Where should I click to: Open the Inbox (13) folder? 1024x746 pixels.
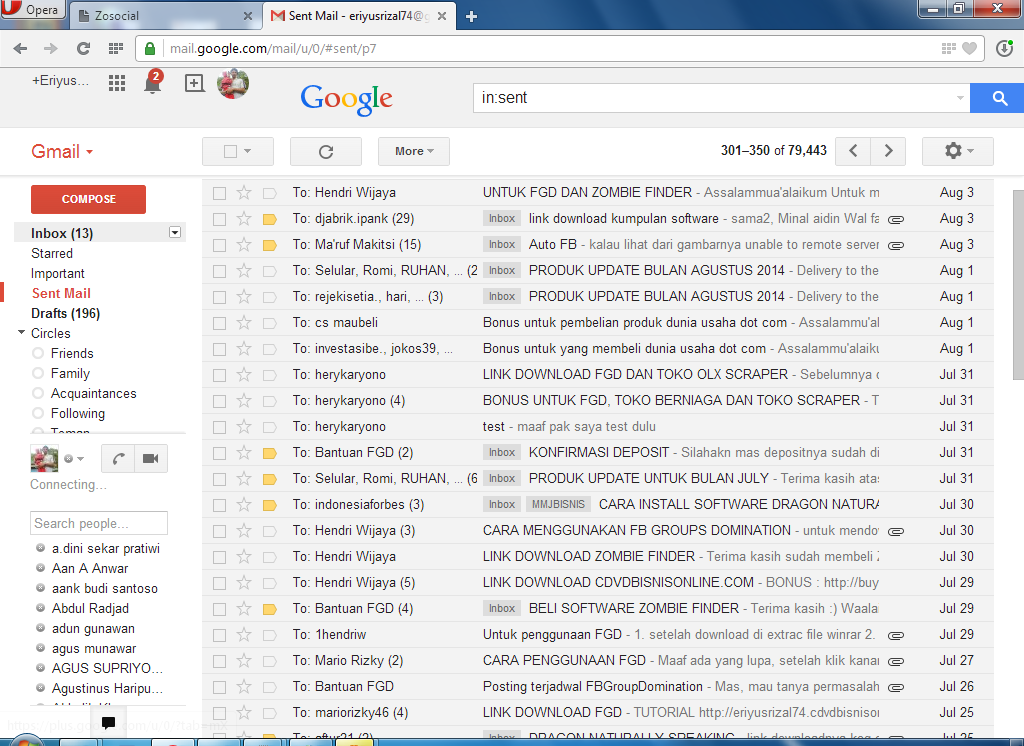click(62, 233)
